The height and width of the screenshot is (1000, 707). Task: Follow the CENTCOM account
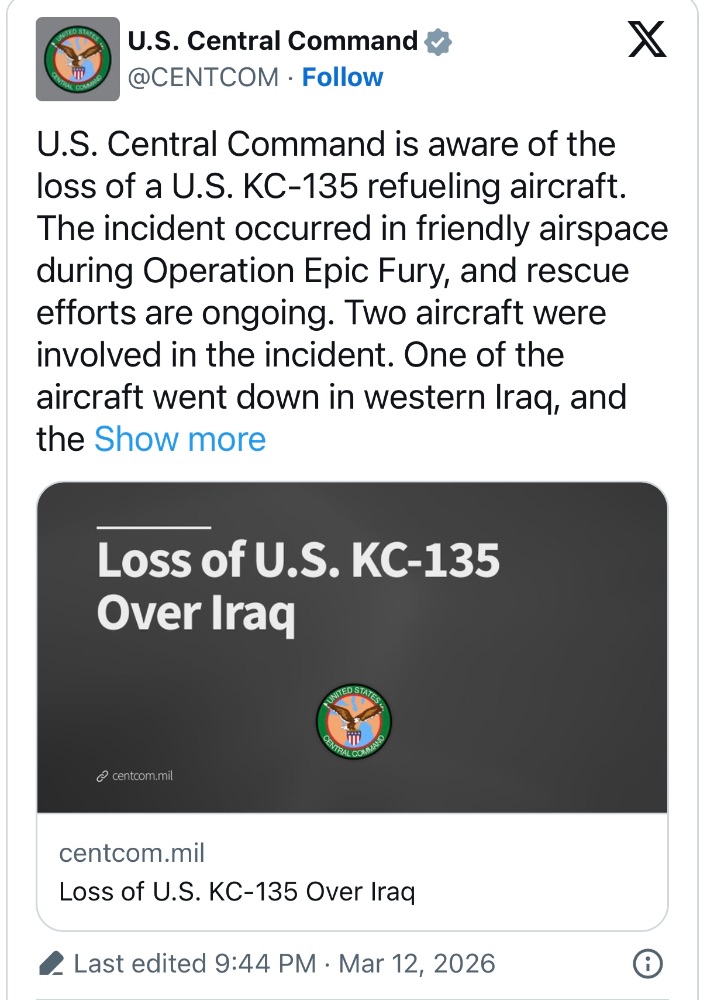[x=342, y=77]
